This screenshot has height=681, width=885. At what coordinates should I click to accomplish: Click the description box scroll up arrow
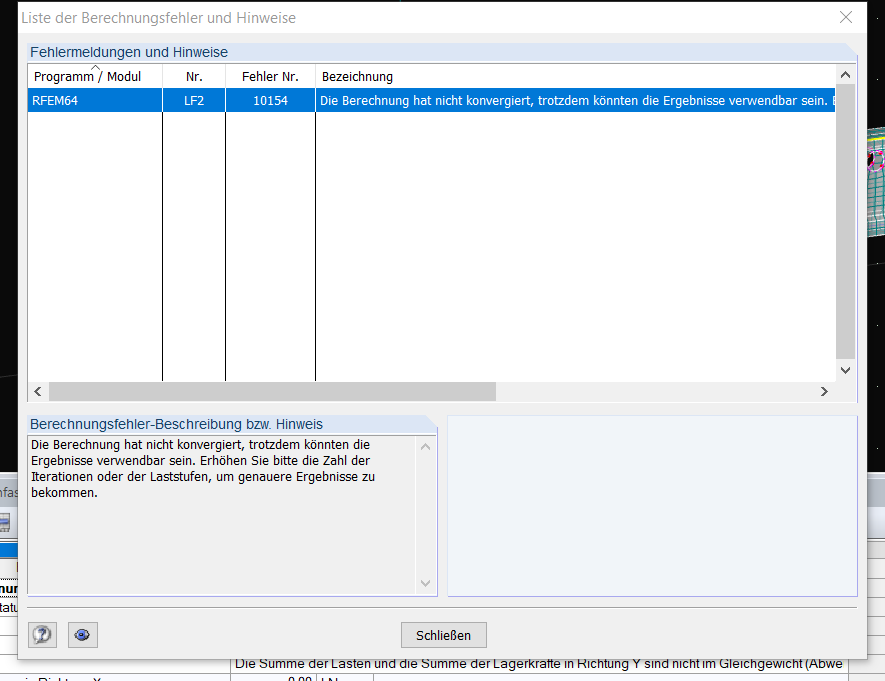coord(426,446)
